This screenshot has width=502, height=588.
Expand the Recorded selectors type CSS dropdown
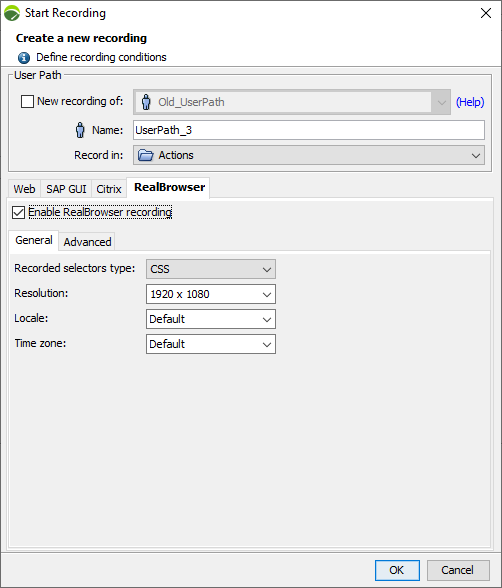click(x=211, y=269)
